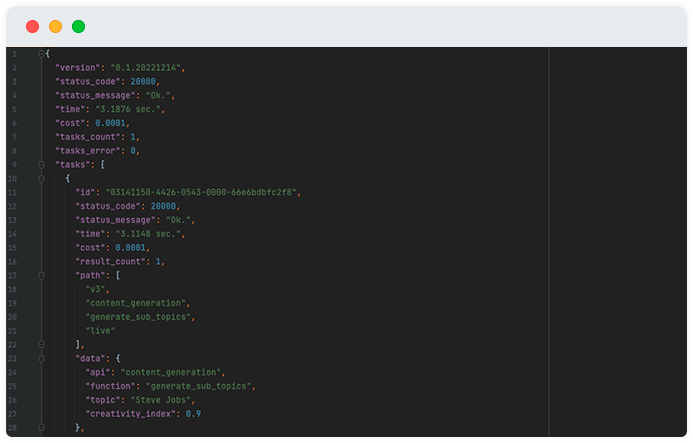Click the "data" key

tap(90, 359)
